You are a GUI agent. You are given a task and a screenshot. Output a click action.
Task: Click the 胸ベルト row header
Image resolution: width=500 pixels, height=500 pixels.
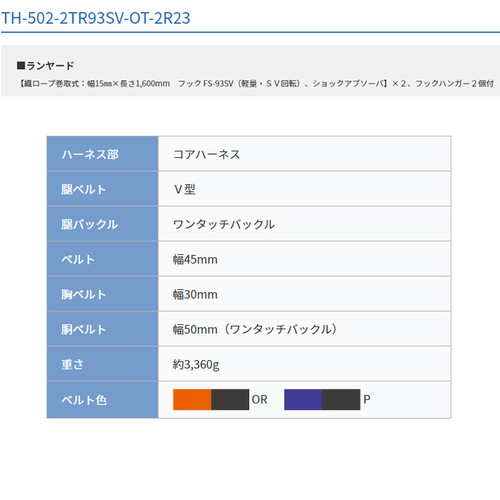point(102,294)
